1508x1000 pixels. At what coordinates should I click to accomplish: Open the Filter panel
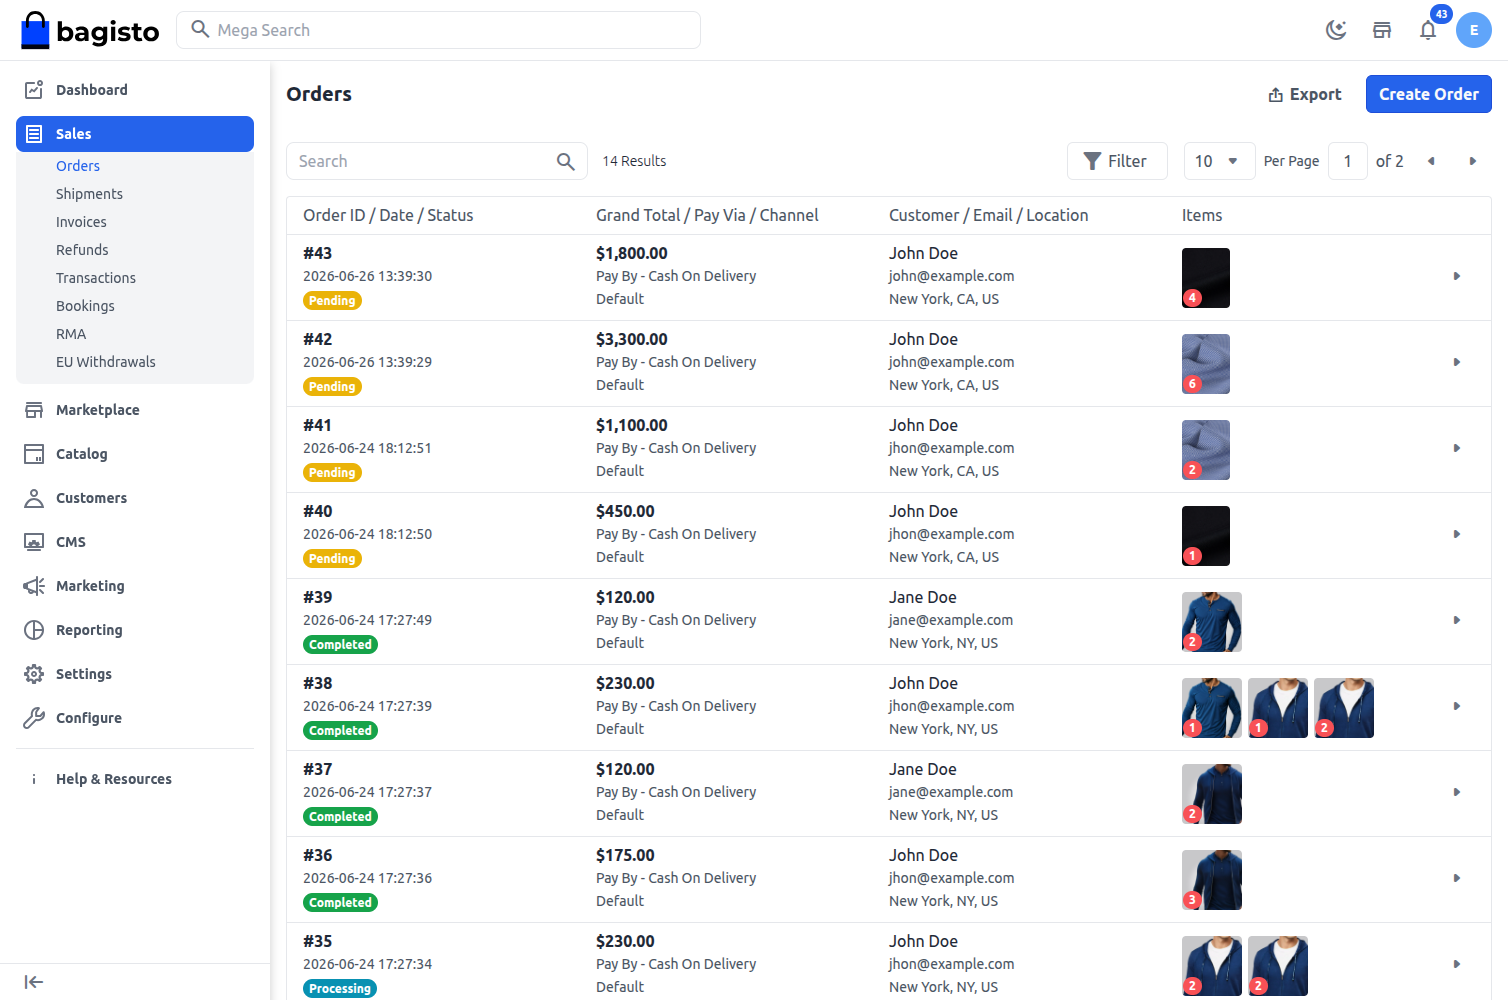click(x=1117, y=161)
